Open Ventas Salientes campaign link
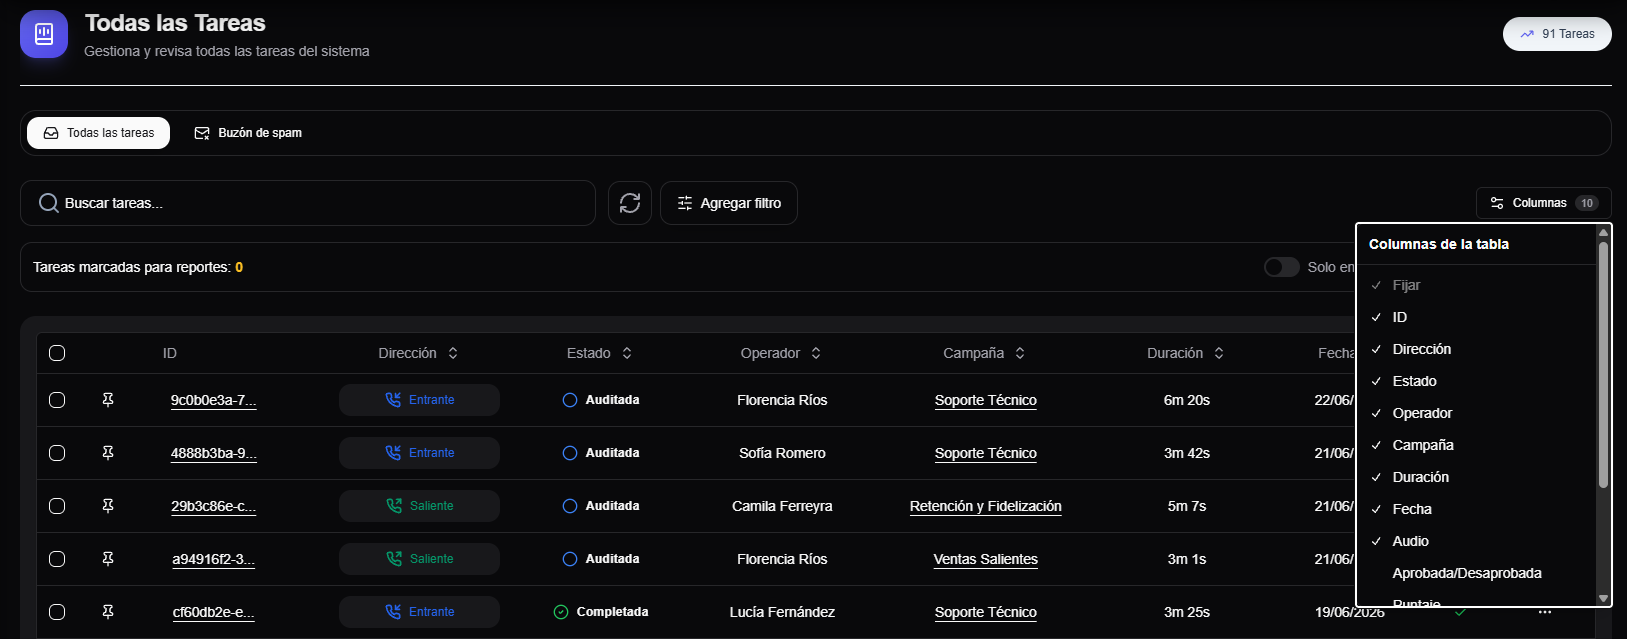 click(x=986, y=559)
